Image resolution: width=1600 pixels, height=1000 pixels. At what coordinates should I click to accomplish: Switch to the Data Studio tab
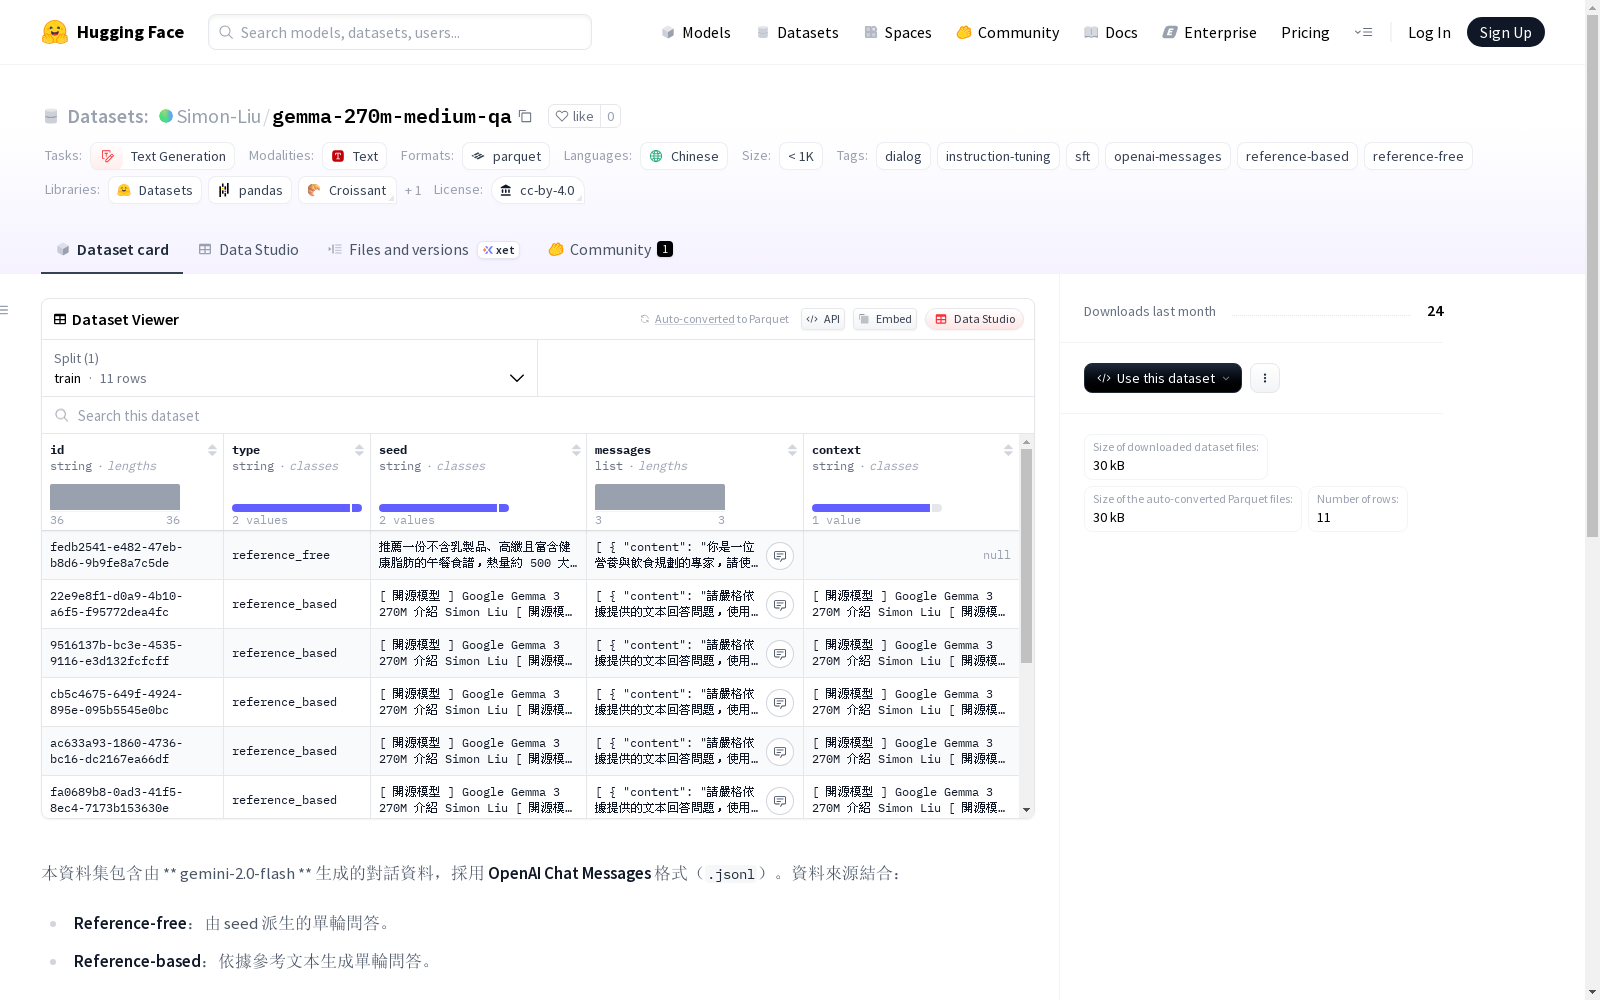(x=248, y=250)
